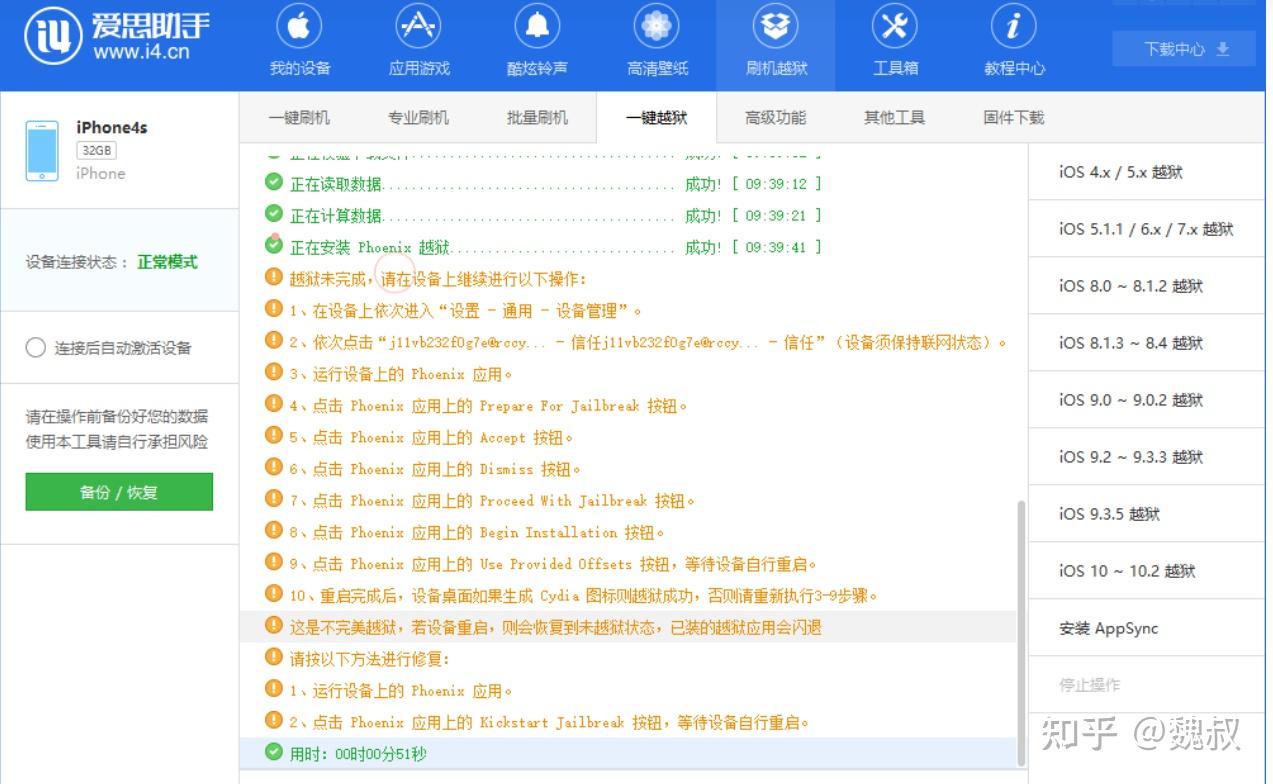Switch to 其他工具 tab
Viewport: 1273px width, 784px height.
[894, 118]
